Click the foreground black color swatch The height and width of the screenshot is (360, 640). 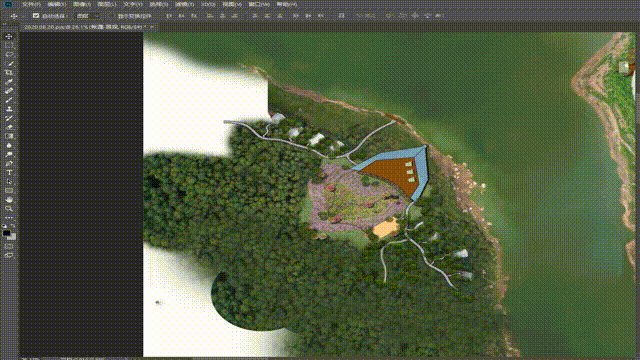click(6, 233)
